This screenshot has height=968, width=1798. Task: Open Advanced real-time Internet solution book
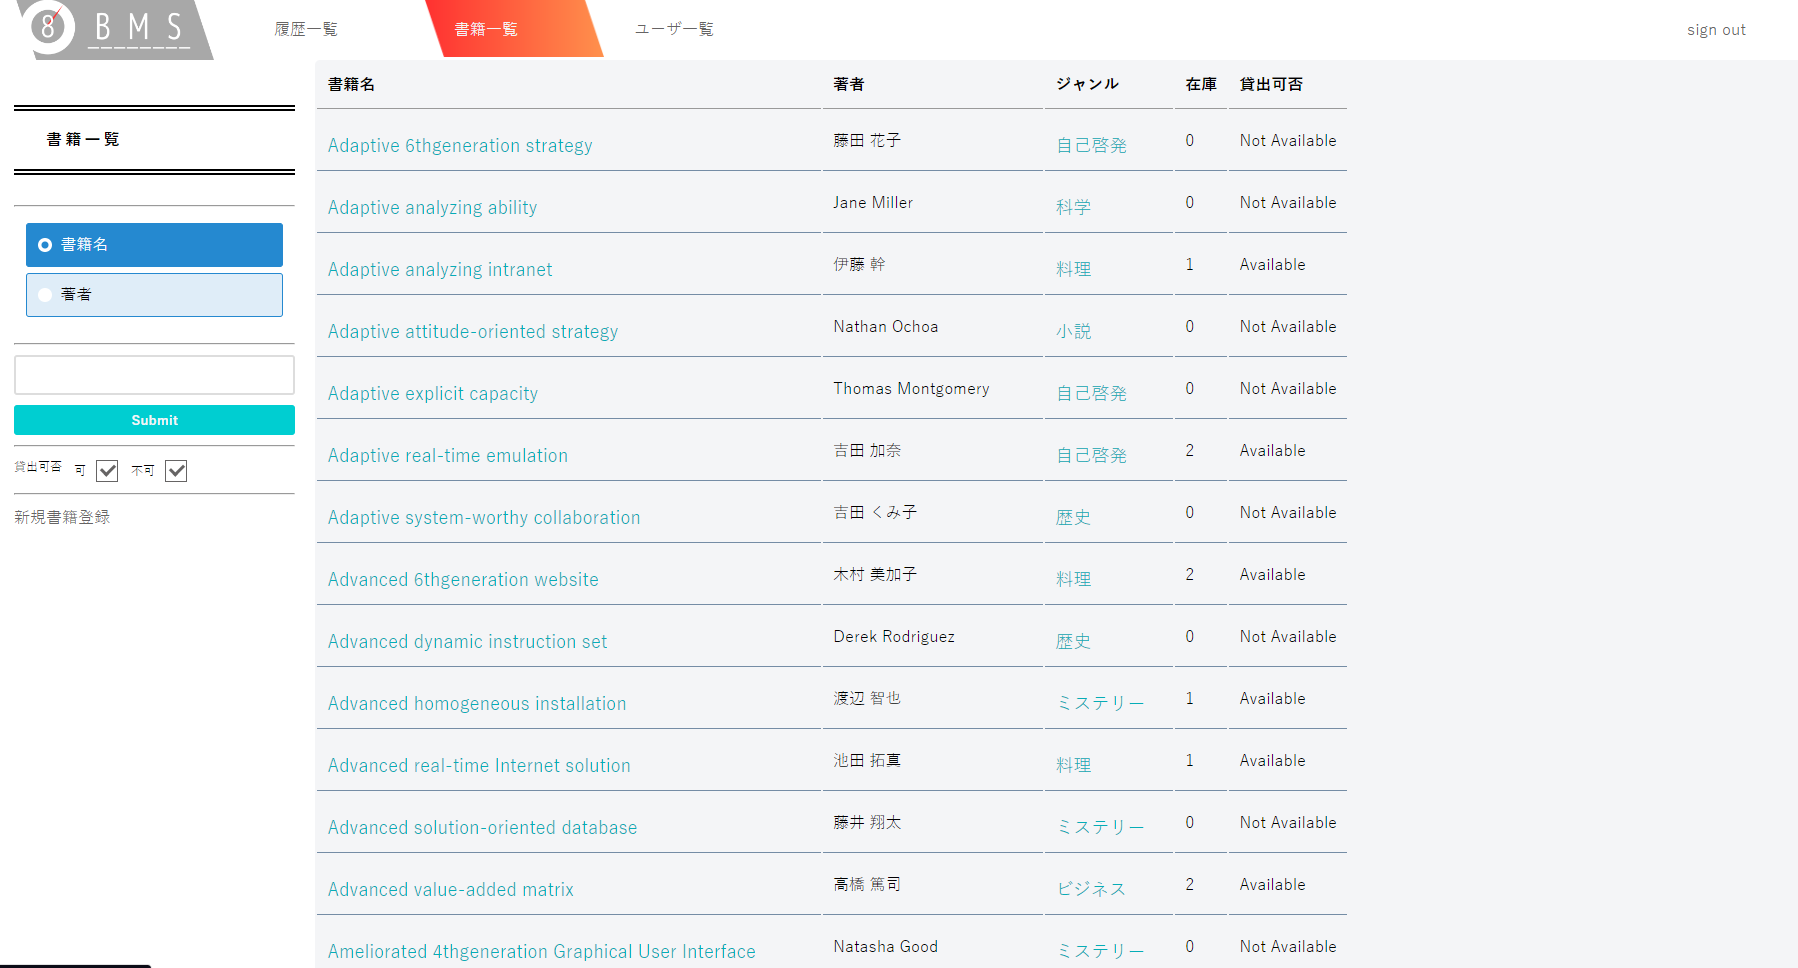coord(479,766)
